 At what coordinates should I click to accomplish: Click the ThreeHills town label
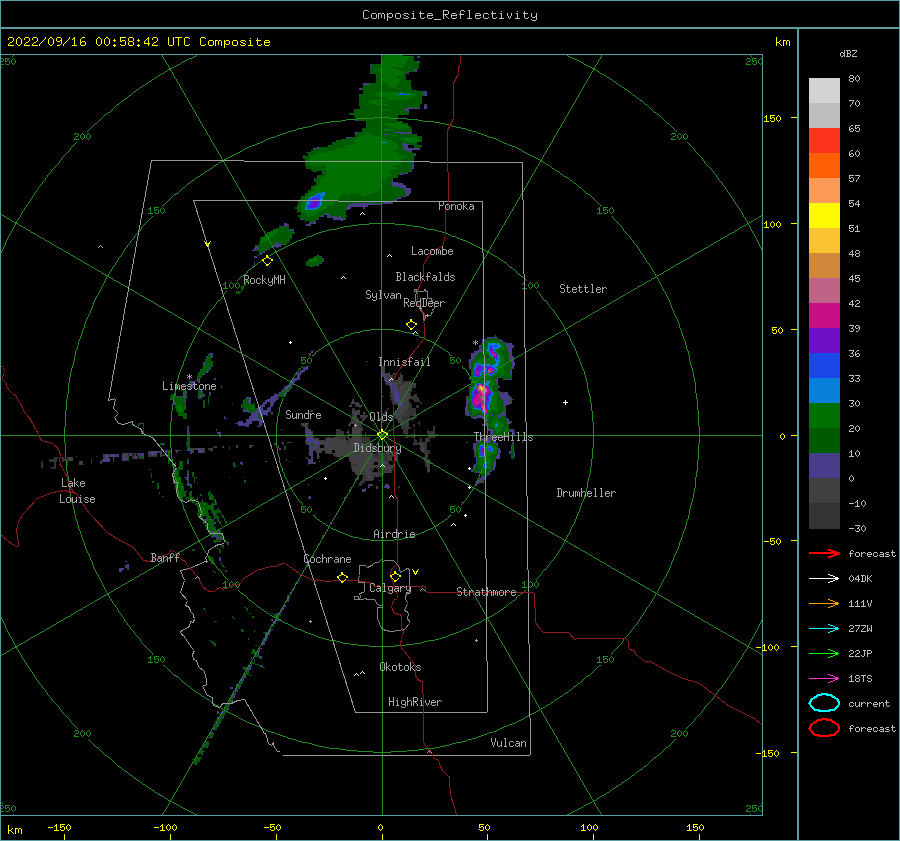(503, 437)
